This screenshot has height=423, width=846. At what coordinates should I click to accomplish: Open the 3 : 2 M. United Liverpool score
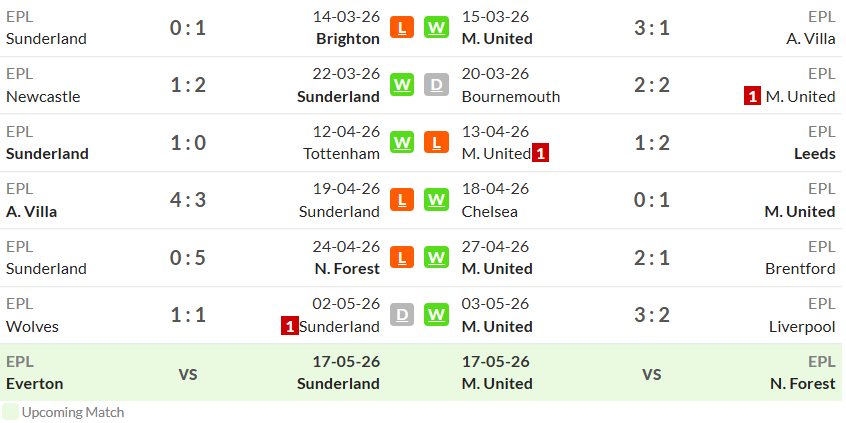652,315
